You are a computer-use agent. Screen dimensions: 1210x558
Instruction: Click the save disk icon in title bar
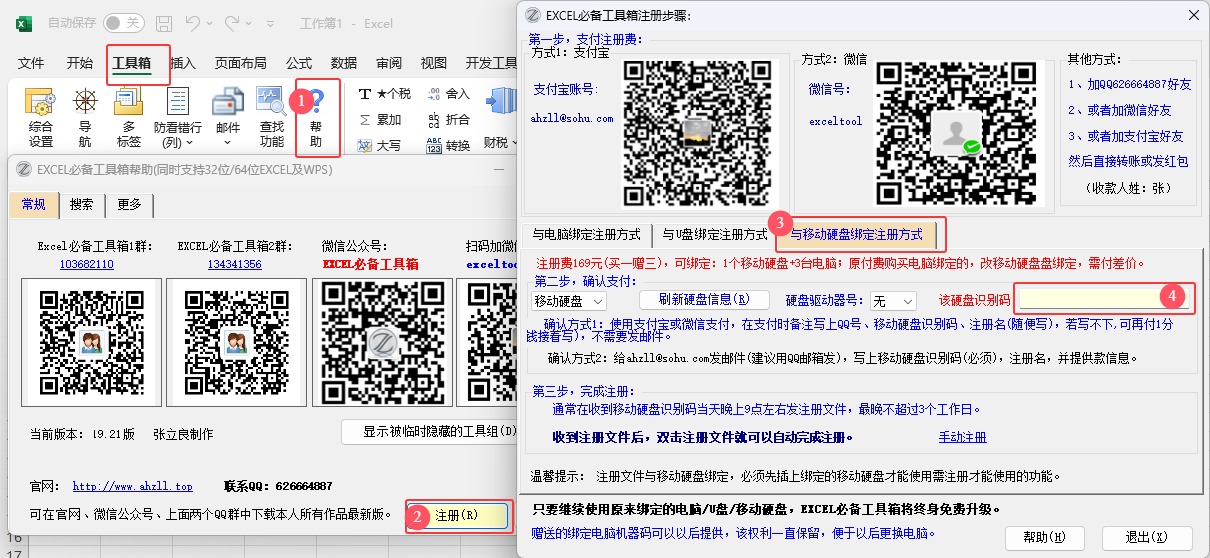pos(163,23)
